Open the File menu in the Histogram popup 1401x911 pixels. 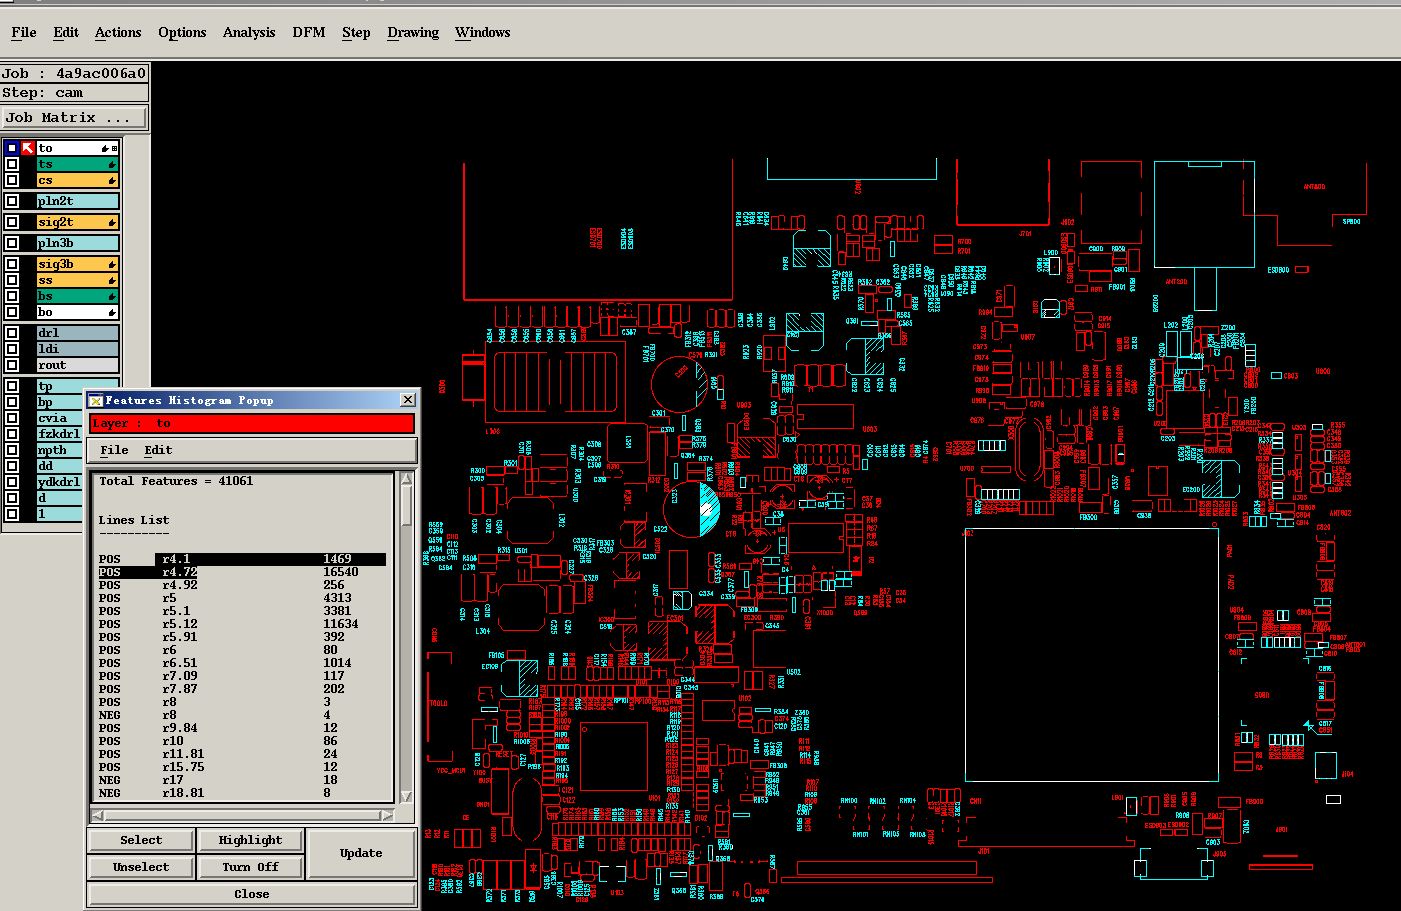(114, 450)
